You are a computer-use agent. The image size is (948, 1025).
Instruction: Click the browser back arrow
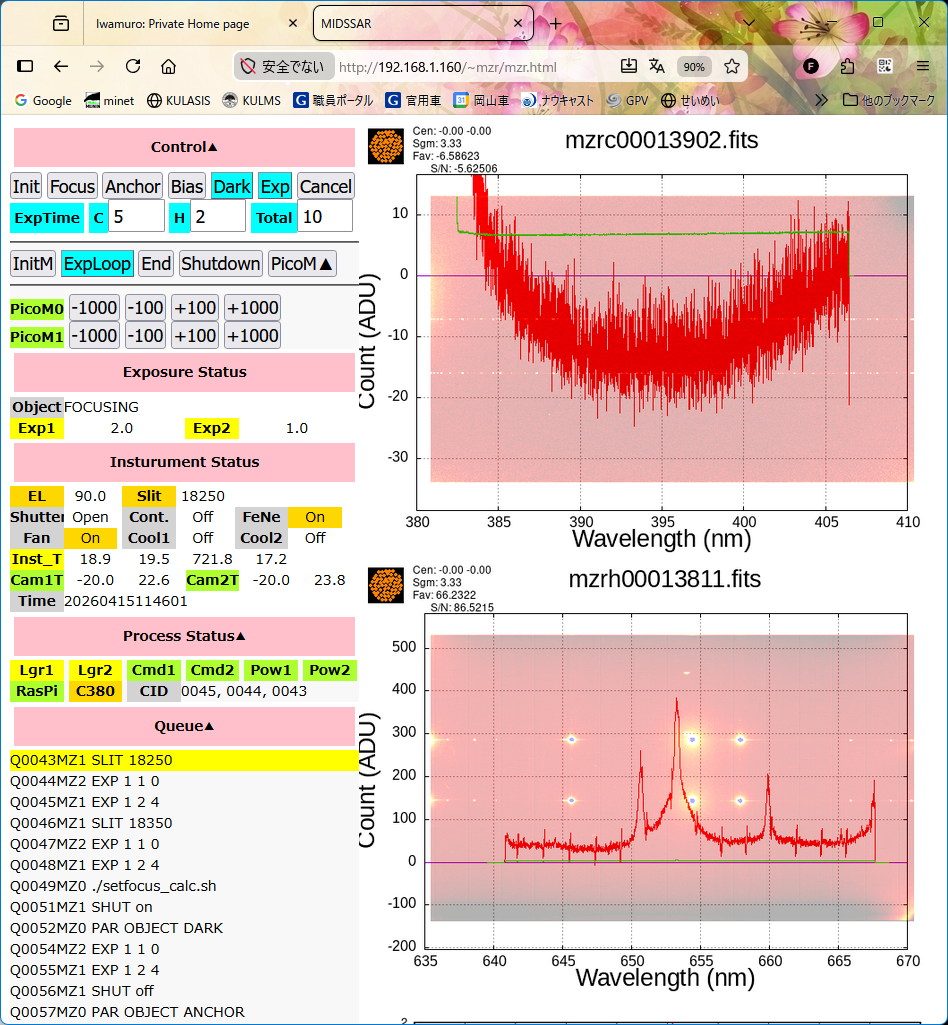[61, 66]
